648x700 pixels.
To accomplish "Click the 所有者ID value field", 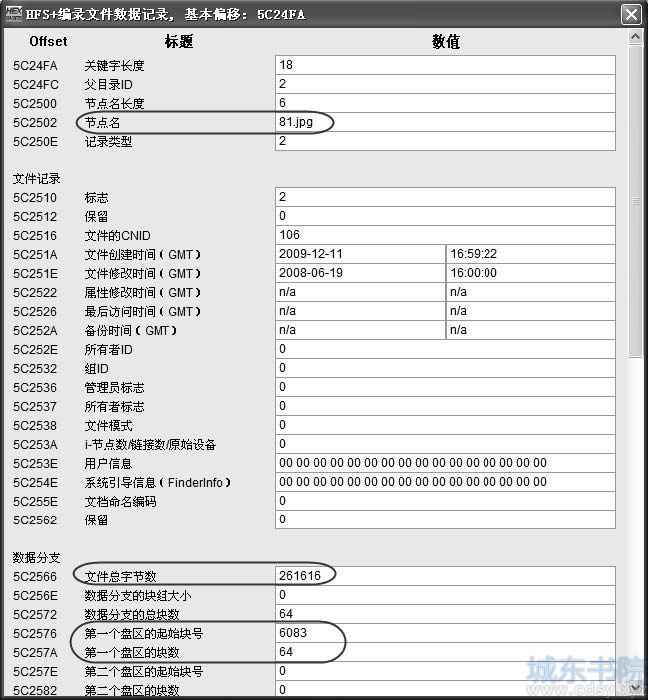I will 445,349.
